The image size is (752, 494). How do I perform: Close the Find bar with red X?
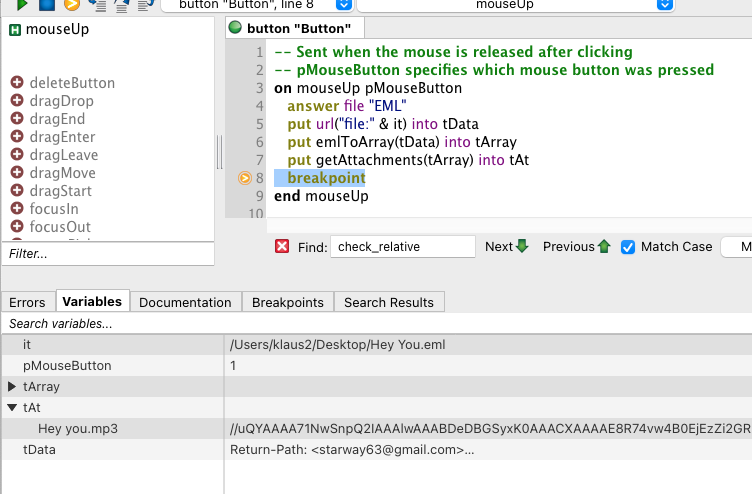282,247
